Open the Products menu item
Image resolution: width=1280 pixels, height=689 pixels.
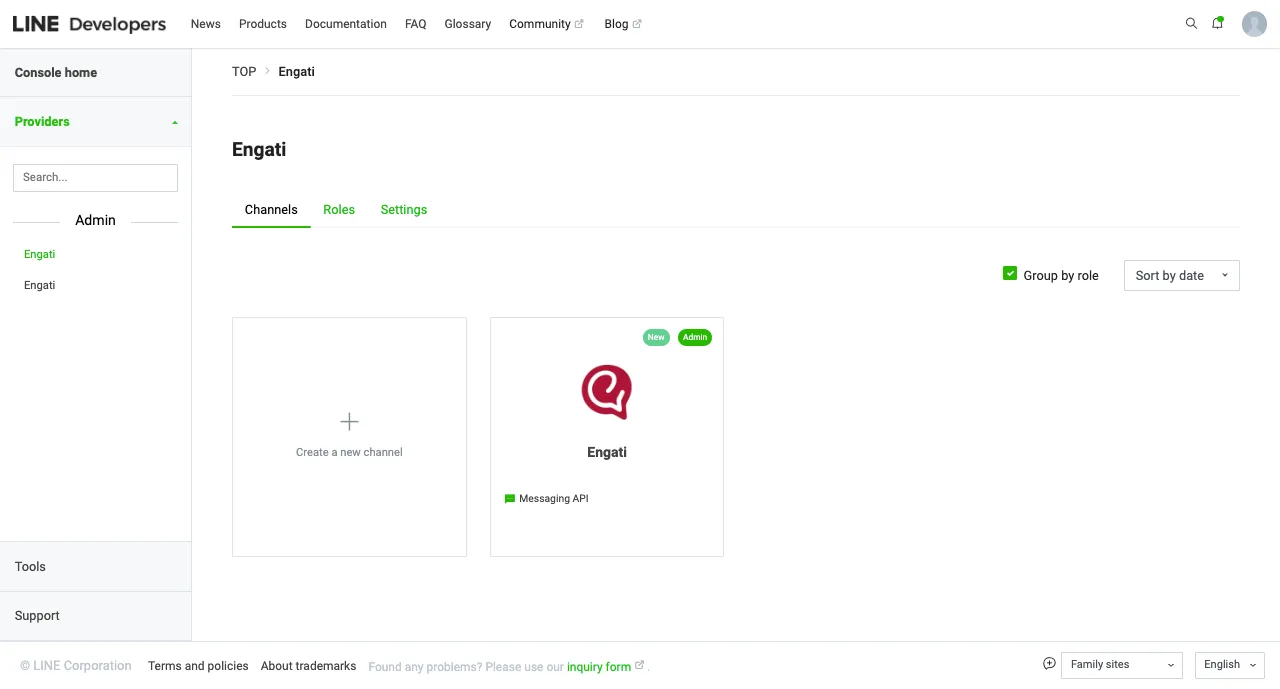tap(263, 24)
